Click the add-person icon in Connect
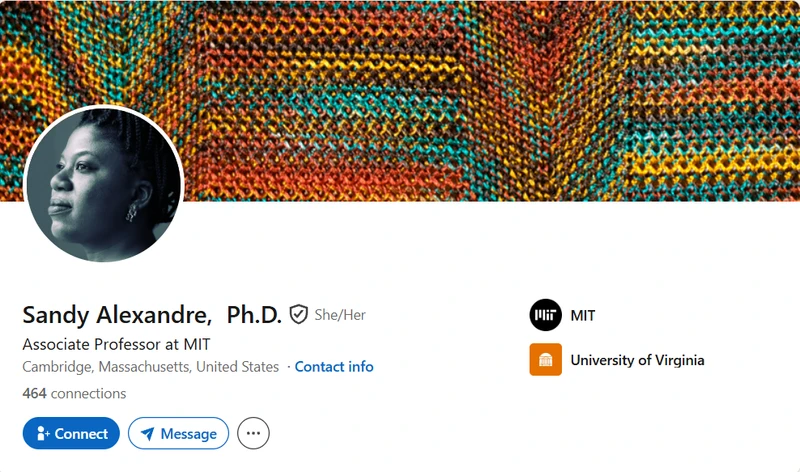Screen dimensions: 800x472 [43, 434]
